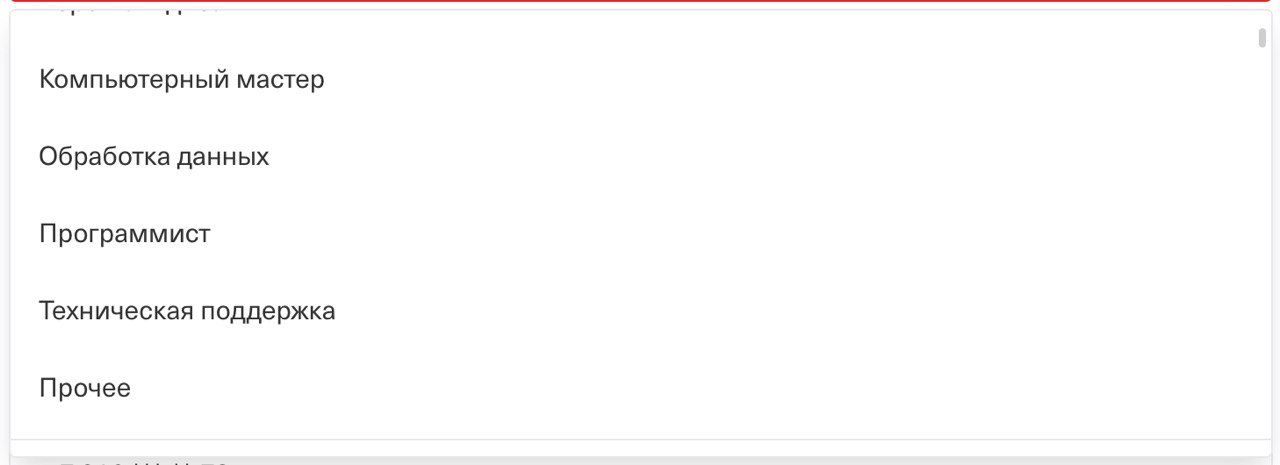Click the word поддержка in the fourth option
1280x465 pixels.
(269, 312)
